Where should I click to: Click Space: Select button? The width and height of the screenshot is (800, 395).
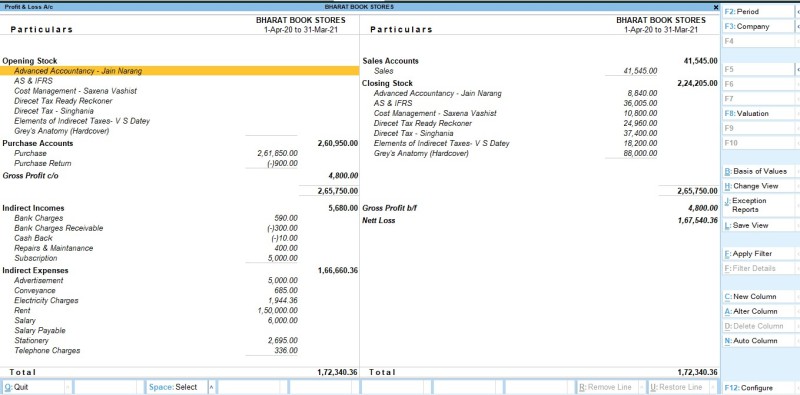point(177,387)
